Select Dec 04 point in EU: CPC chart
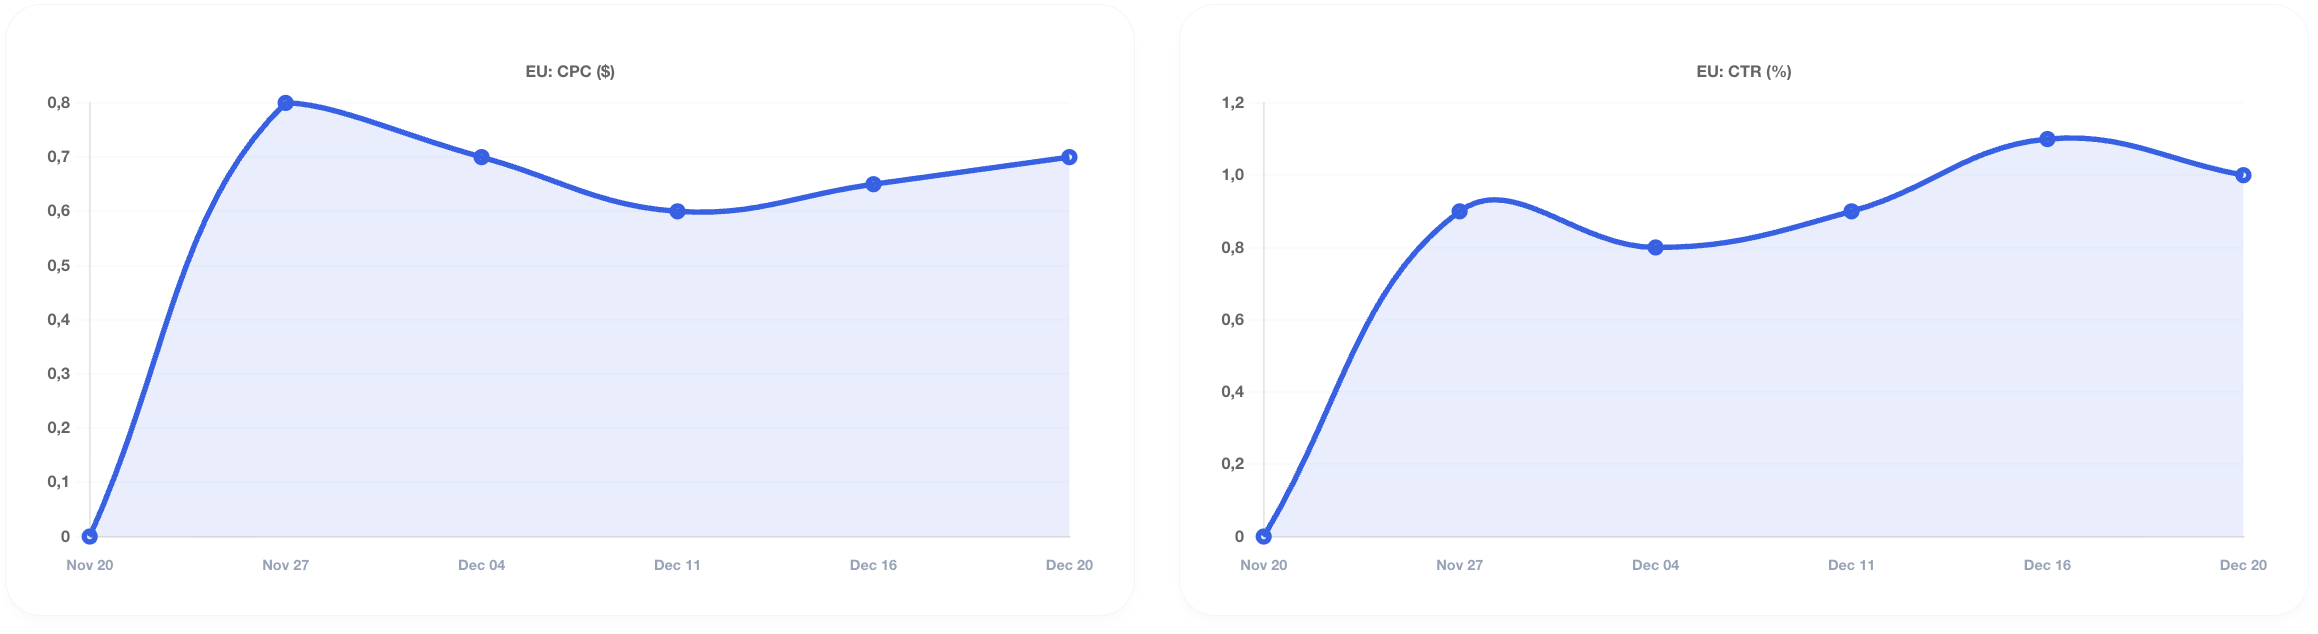 (482, 157)
